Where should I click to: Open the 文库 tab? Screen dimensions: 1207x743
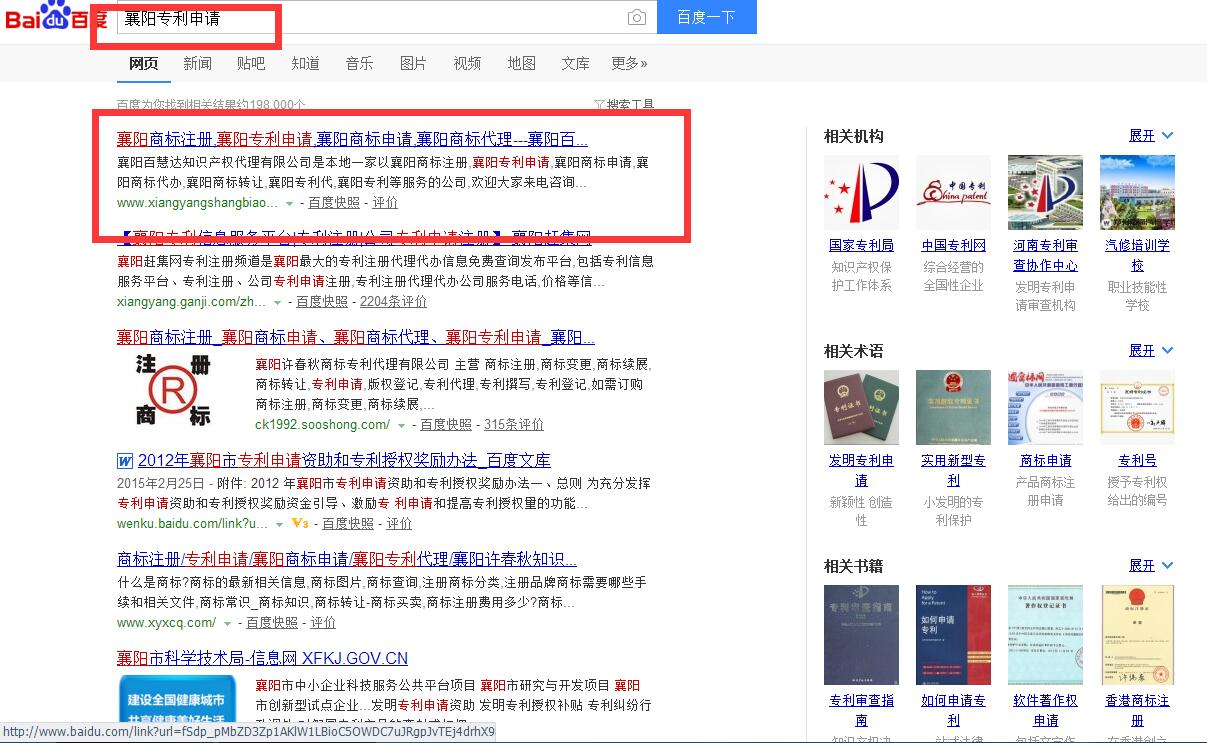click(575, 63)
